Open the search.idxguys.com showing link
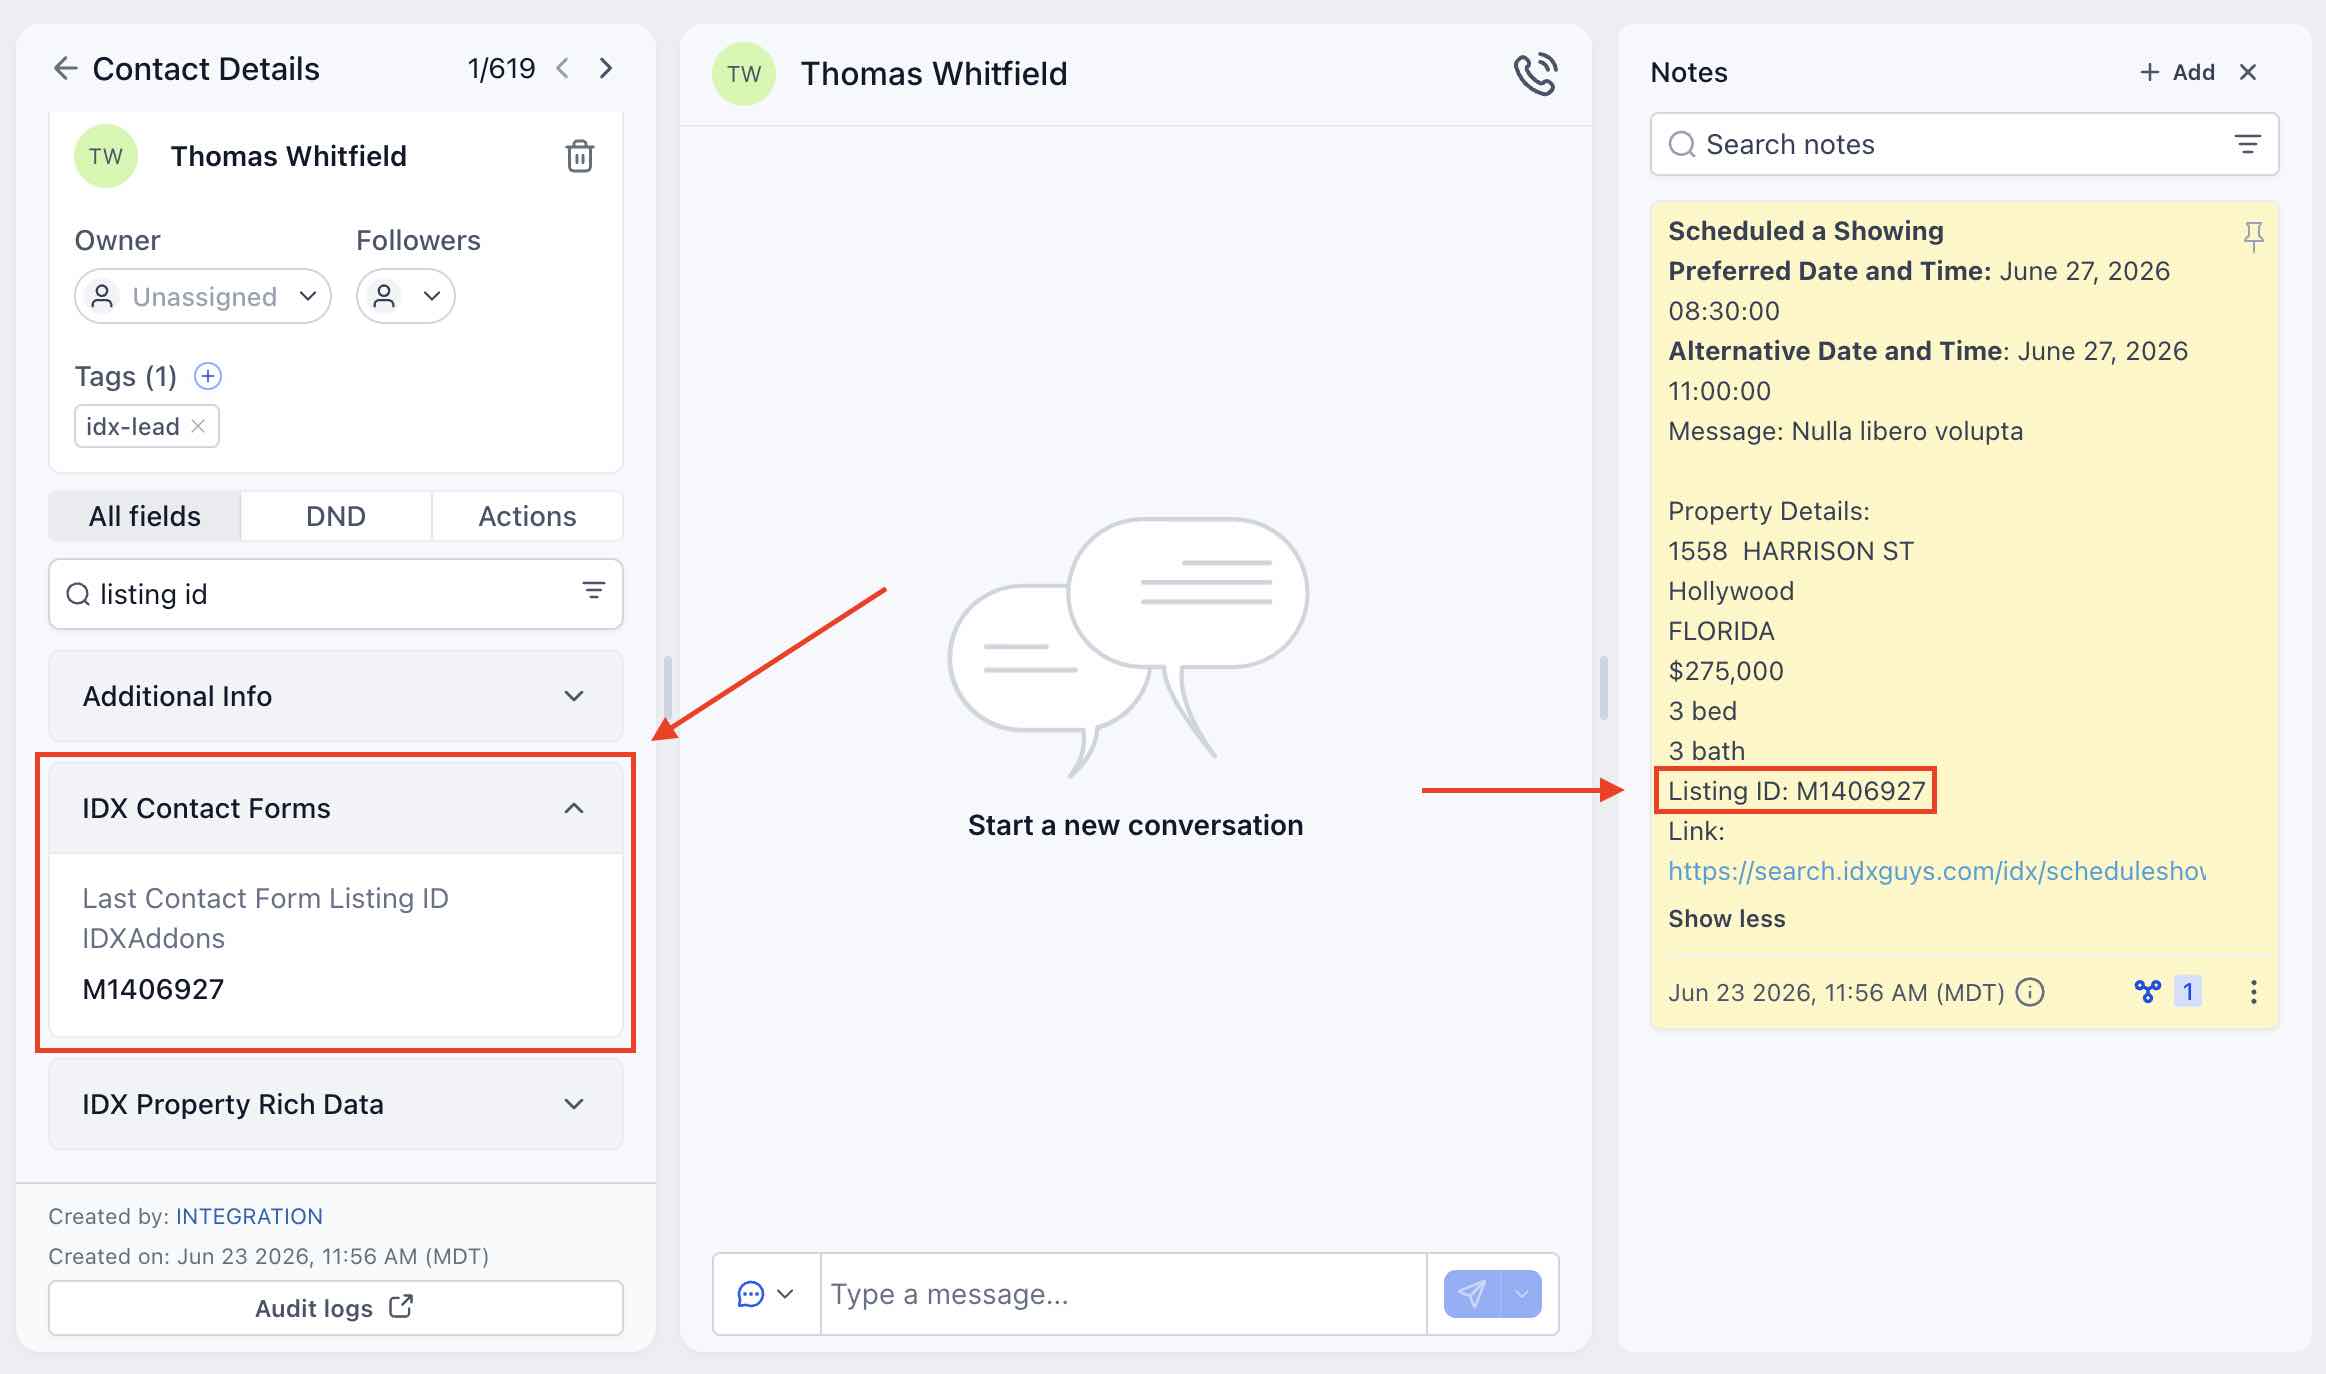This screenshot has height=1374, width=2326. 1937,871
